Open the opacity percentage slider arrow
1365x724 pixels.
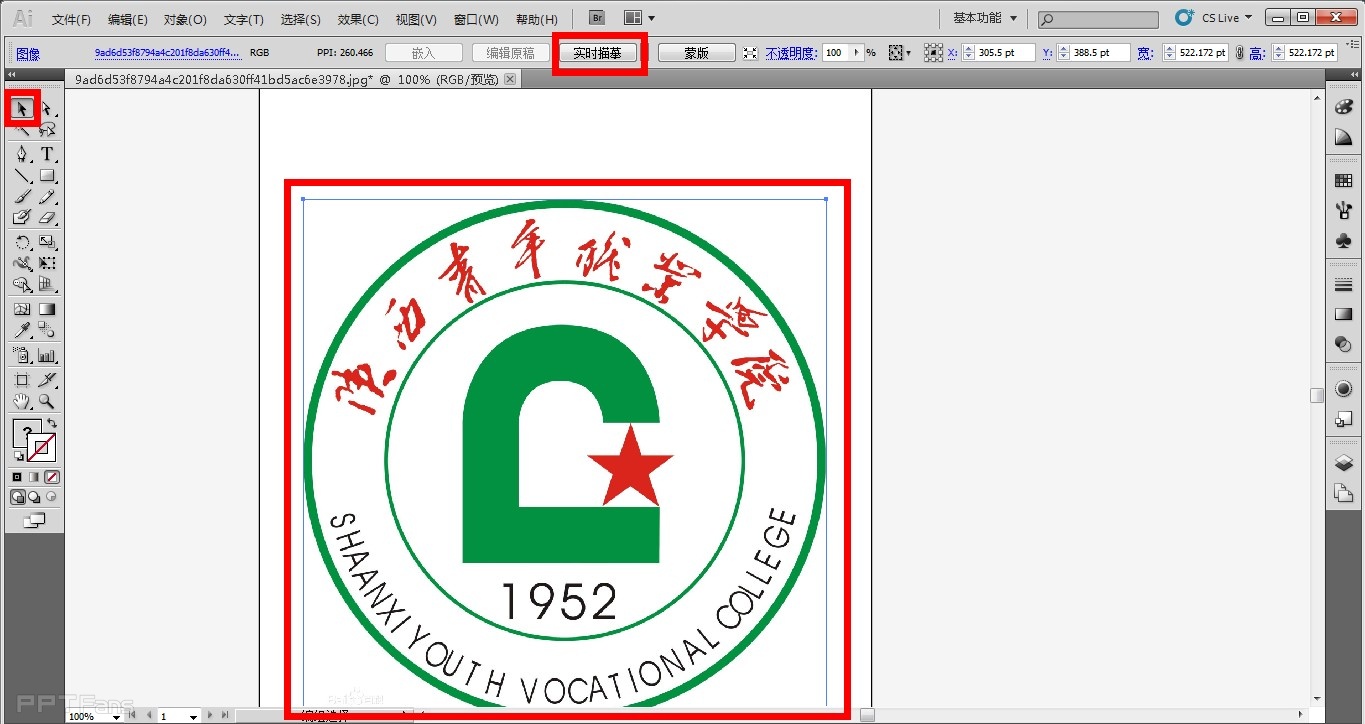856,53
